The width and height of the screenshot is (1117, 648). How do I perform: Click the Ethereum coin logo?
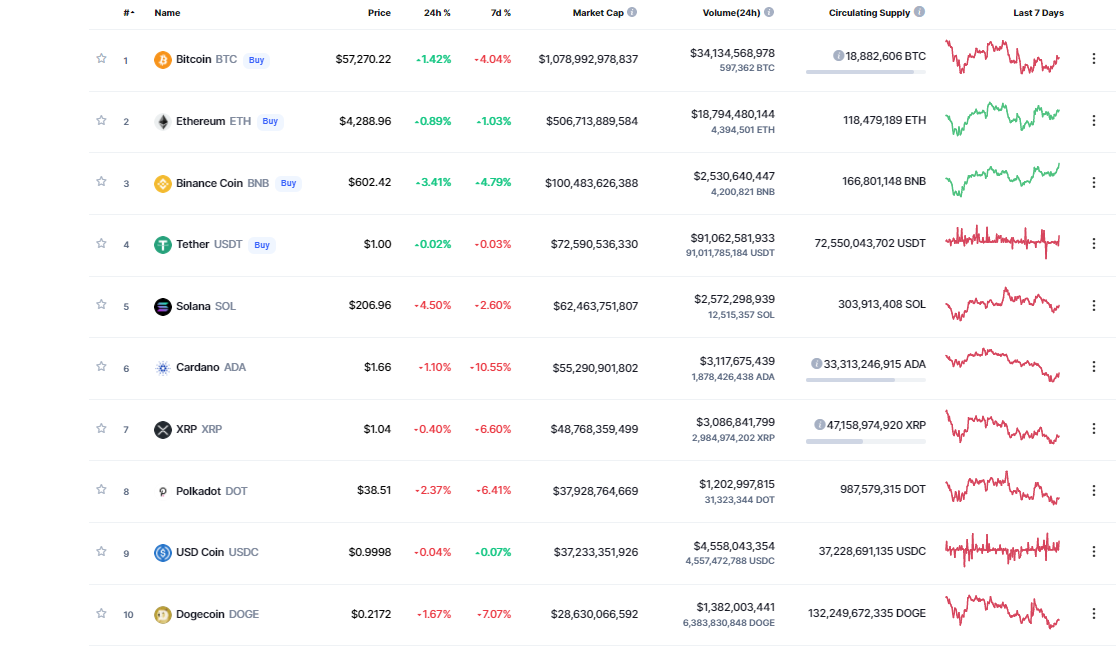click(162, 122)
